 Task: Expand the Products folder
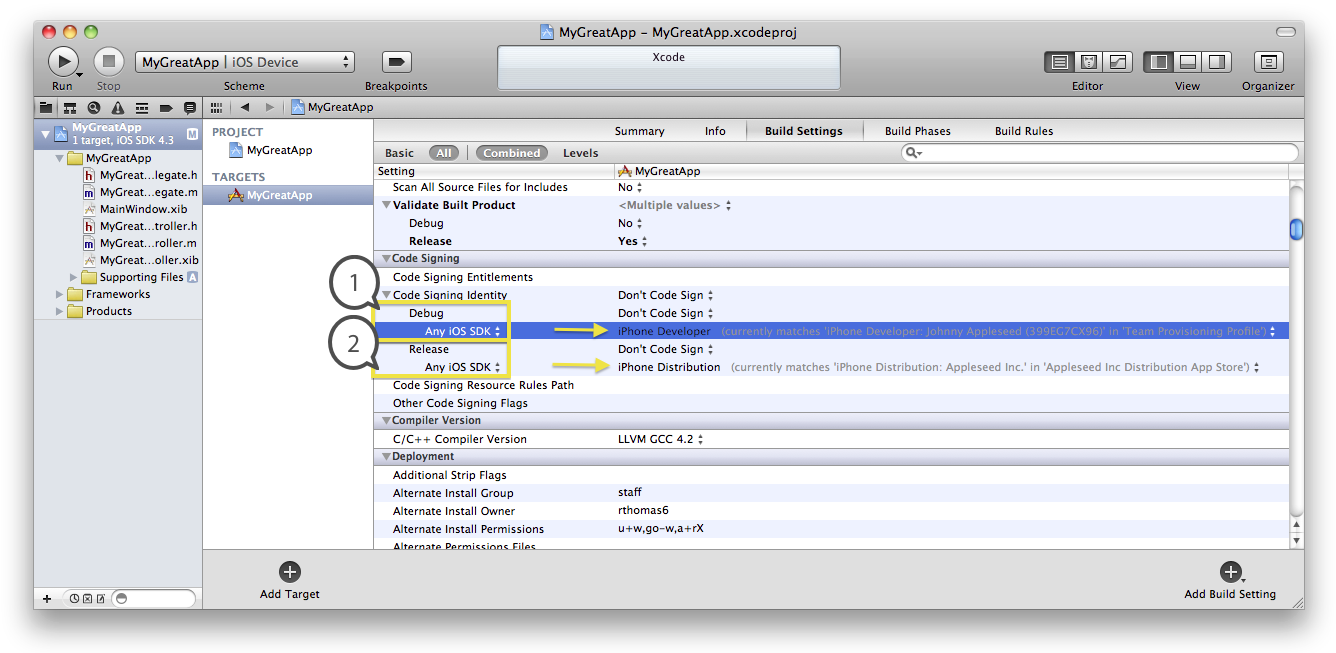click(60, 311)
